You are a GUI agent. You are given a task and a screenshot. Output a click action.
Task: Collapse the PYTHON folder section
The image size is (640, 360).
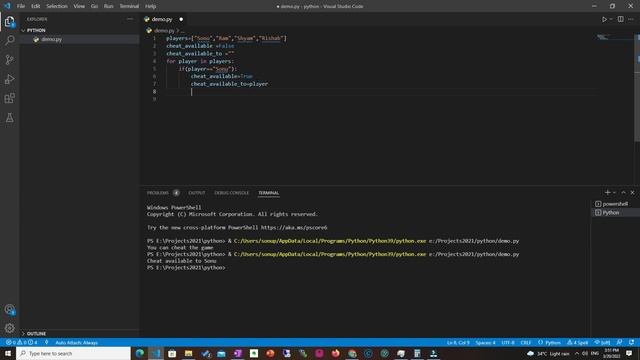pyautogui.click(x=80, y=30)
